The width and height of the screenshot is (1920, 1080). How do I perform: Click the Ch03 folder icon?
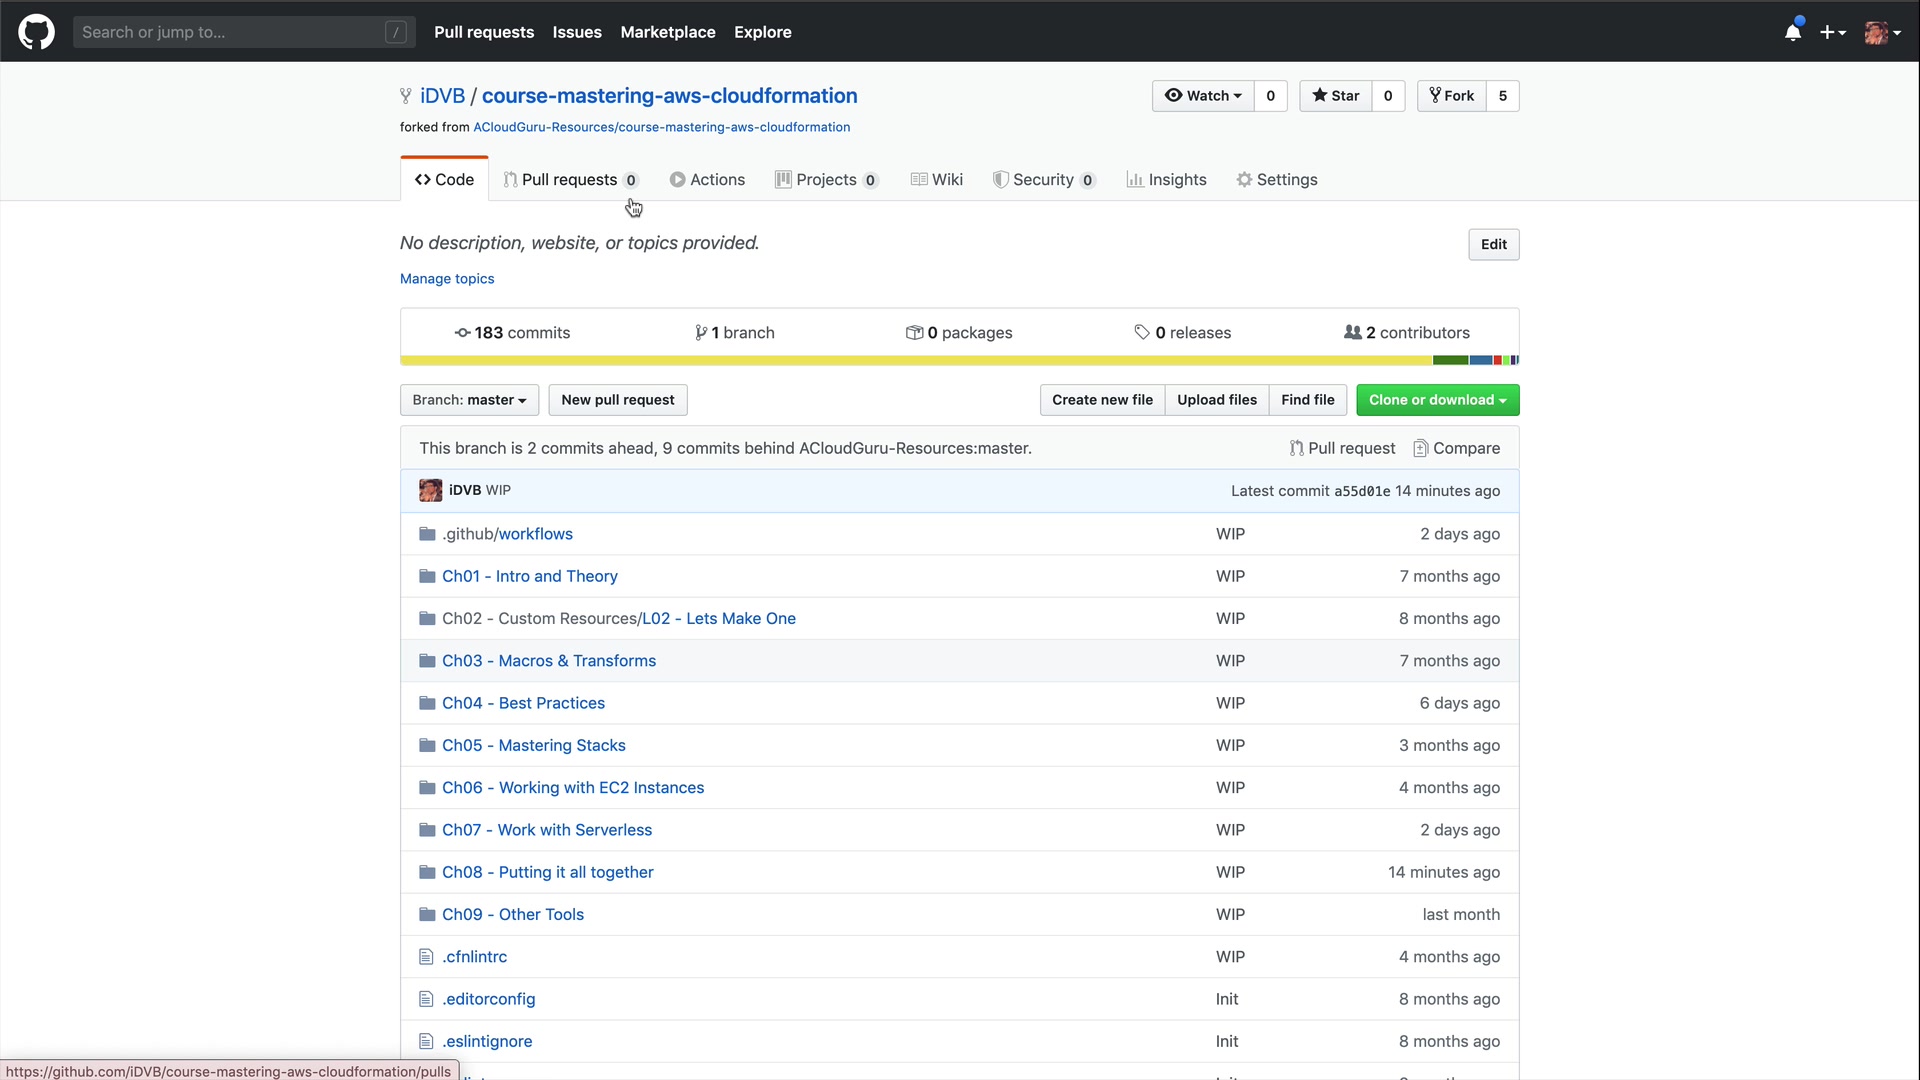427,661
